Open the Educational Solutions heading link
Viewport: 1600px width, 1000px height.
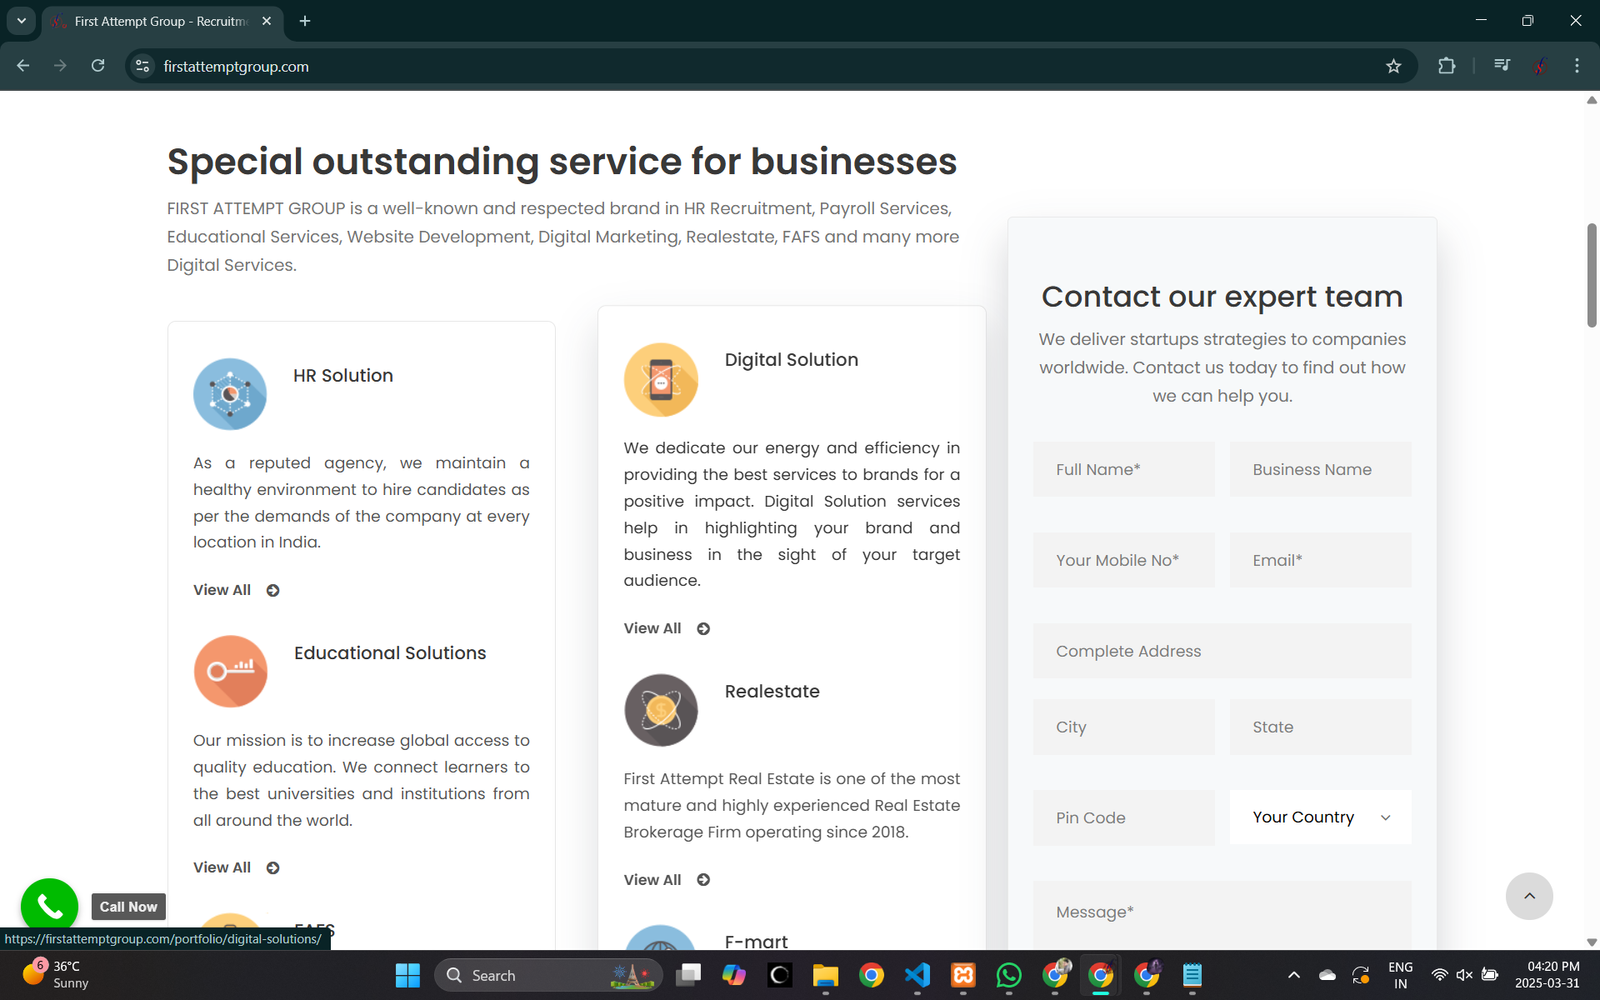coord(390,653)
